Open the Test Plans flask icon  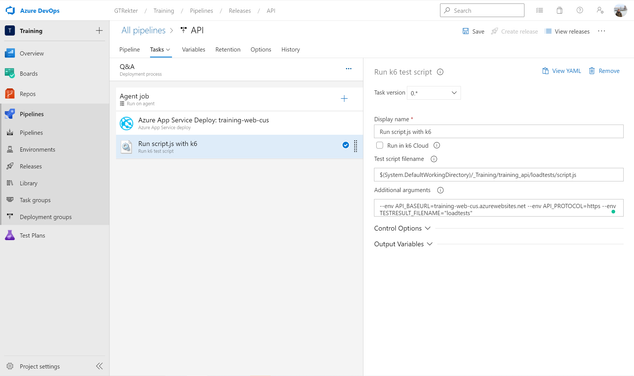pos(10,235)
